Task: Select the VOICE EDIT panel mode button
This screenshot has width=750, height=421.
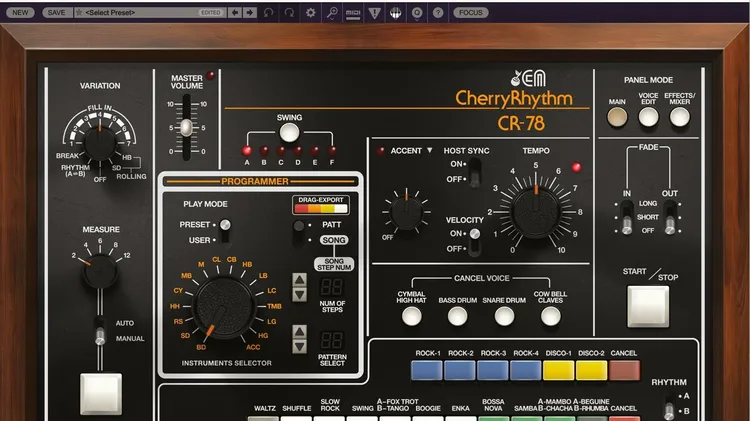Action: tap(648, 117)
